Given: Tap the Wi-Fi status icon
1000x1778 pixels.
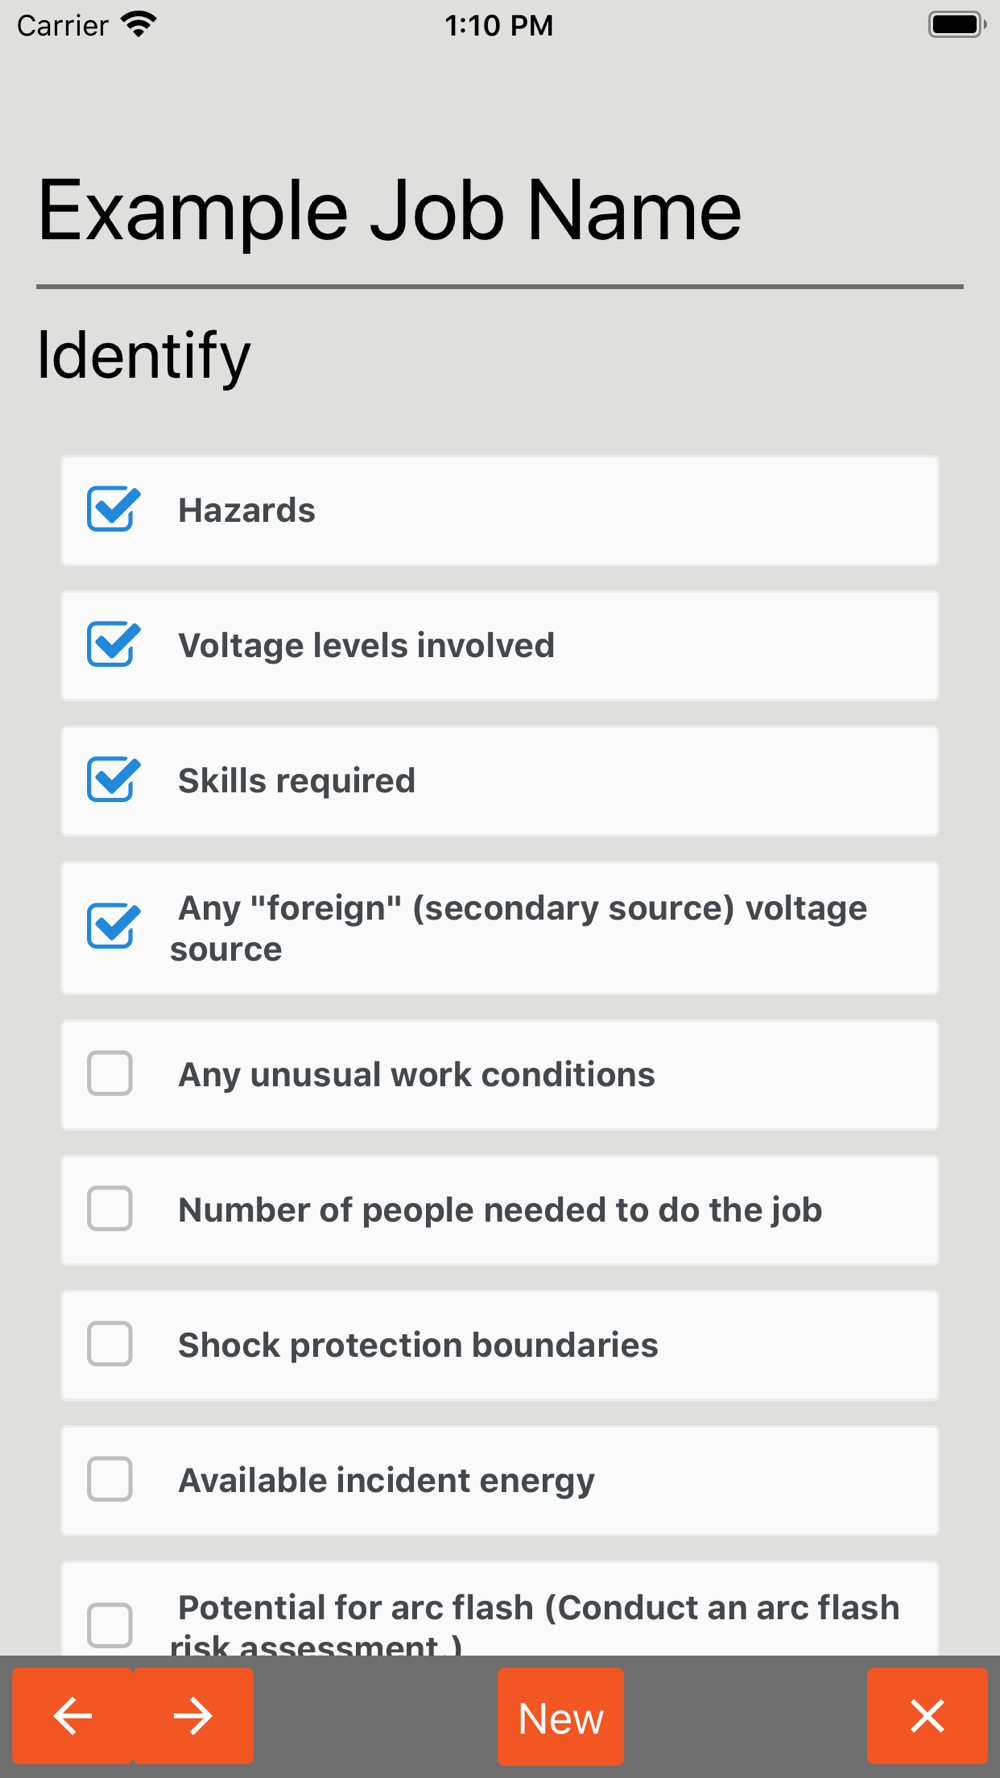Looking at the screenshot, I should coord(139,24).
